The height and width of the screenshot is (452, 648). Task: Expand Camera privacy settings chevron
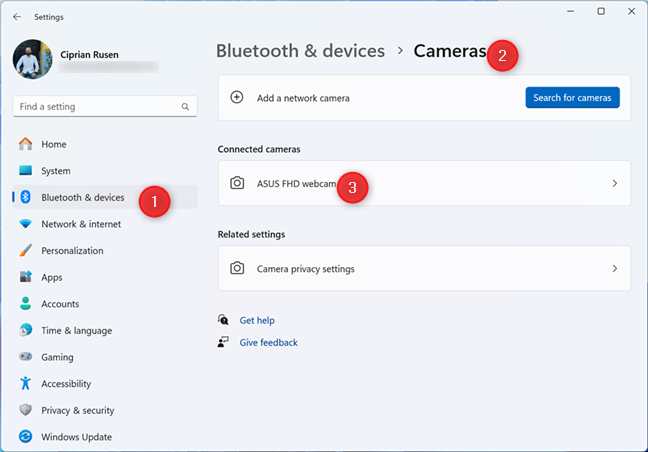pyautogui.click(x=615, y=269)
